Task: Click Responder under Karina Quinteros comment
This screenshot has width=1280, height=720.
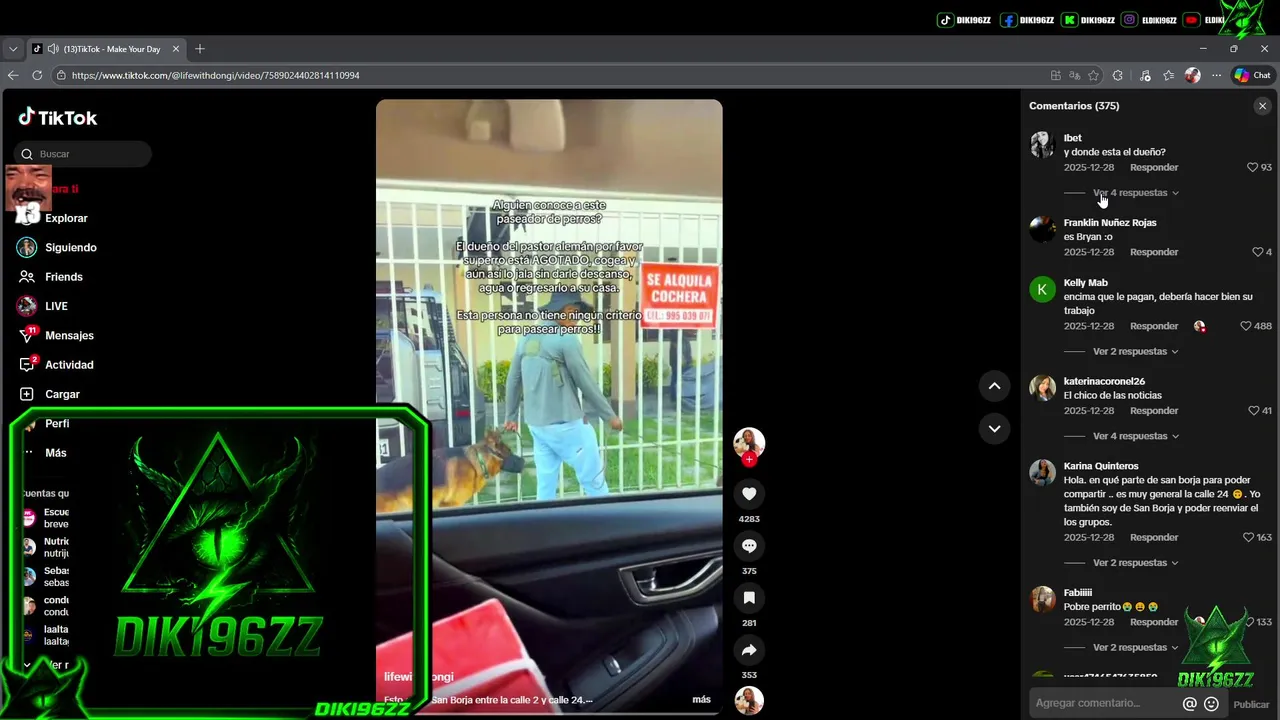Action: coord(1154,538)
